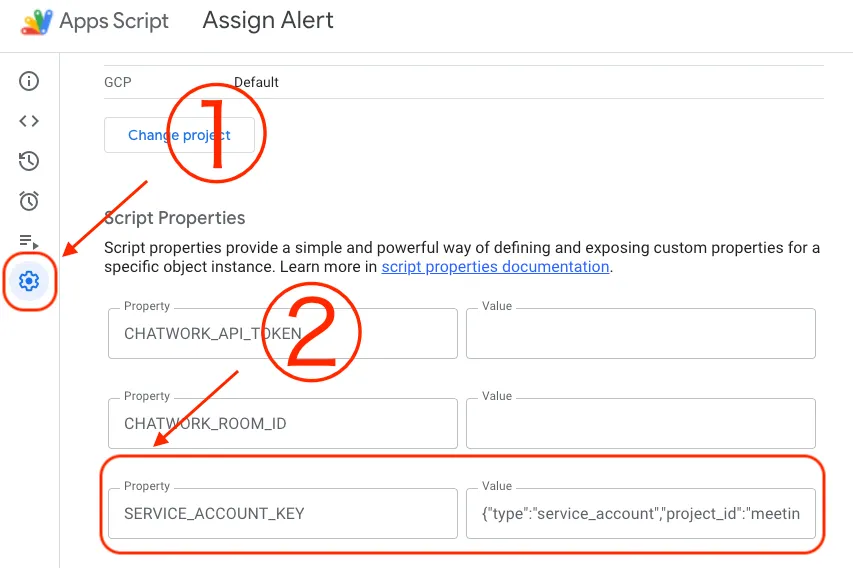Open Project Settings gear icon
The width and height of the screenshot is (853, 568).
[x=29, y=282]
